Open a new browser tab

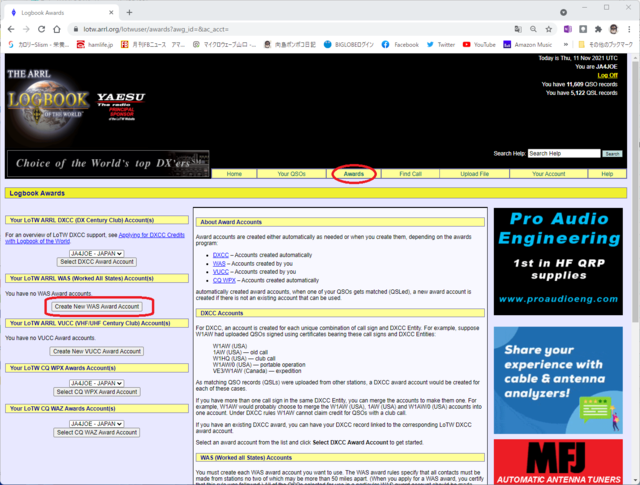(x=129, y=12)
